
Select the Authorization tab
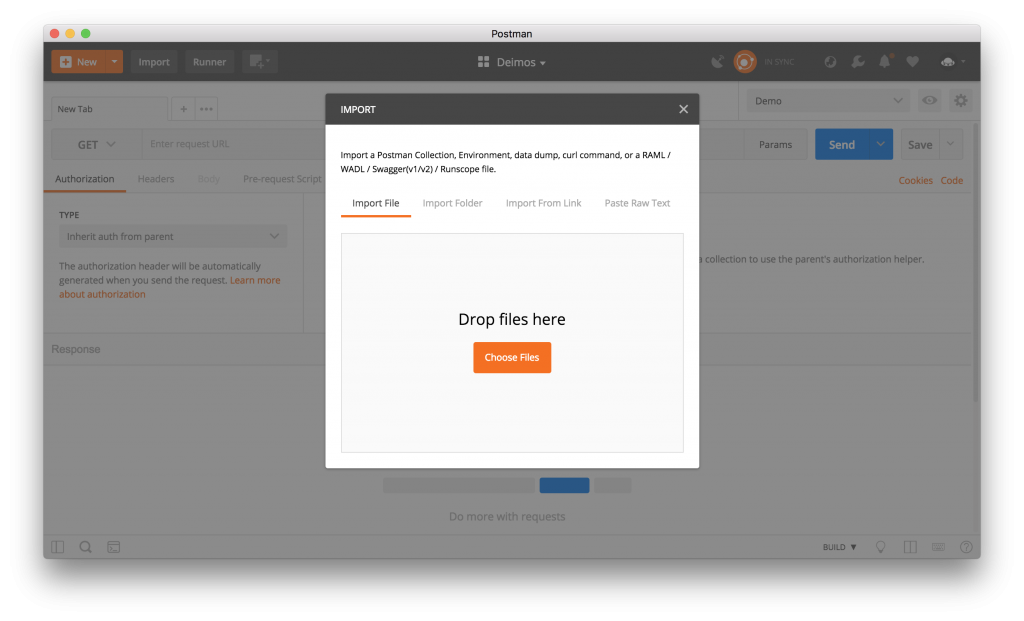click(85, 179)
